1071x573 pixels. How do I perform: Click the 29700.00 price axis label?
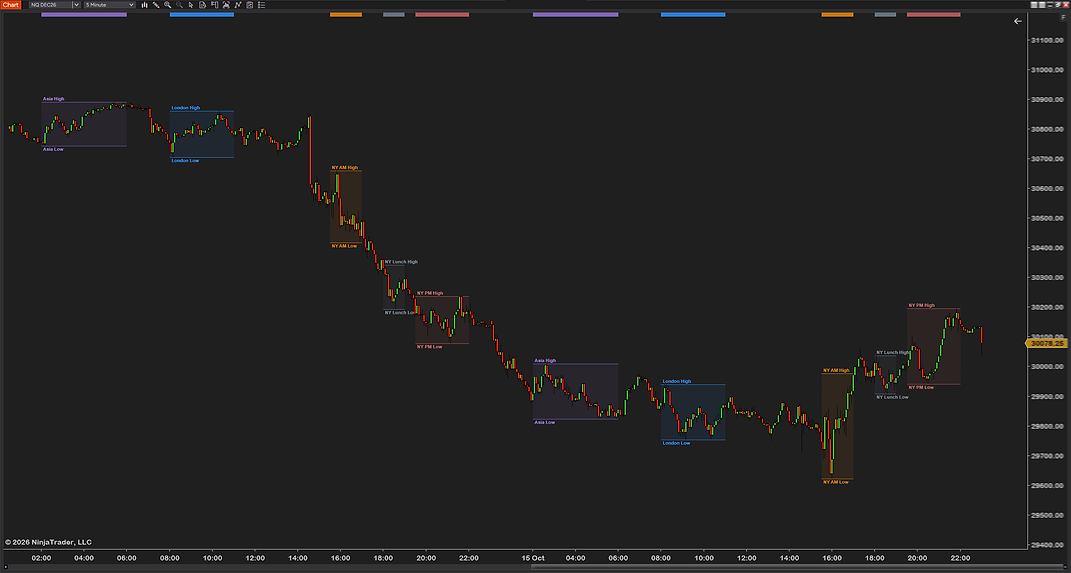tap(1048, 456)
